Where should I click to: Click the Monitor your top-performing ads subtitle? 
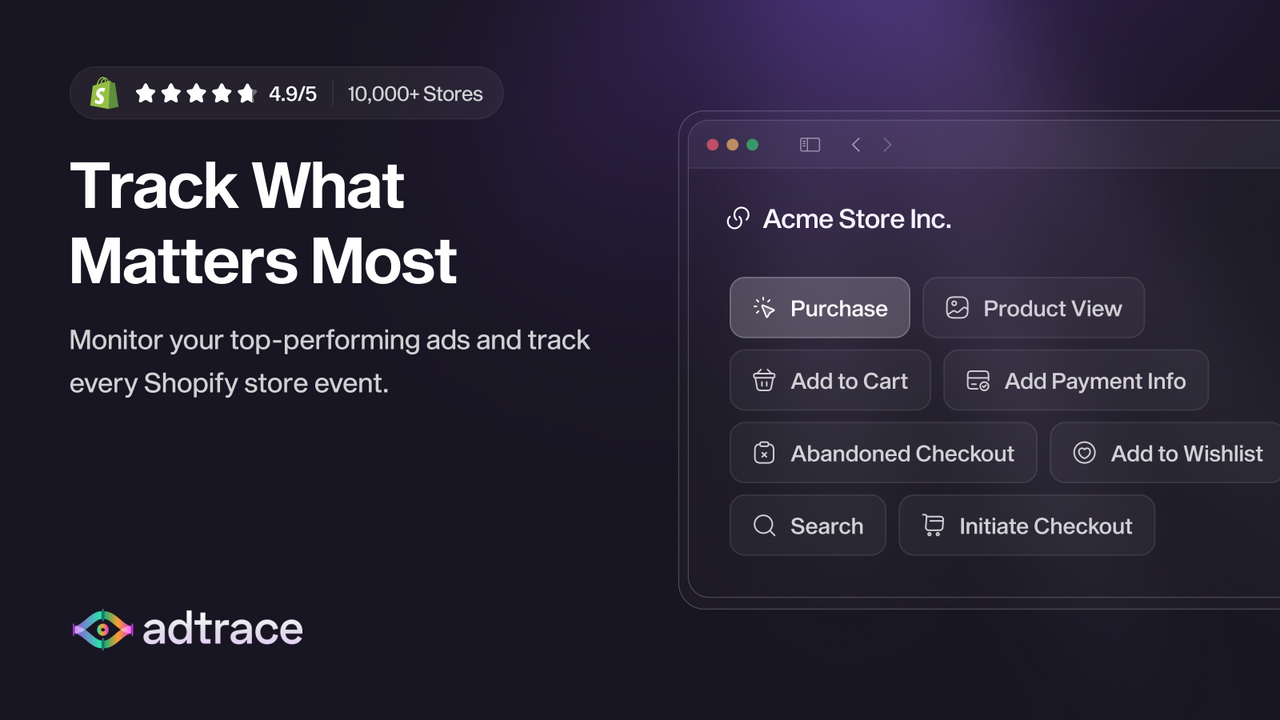click(x=330, y=361)
